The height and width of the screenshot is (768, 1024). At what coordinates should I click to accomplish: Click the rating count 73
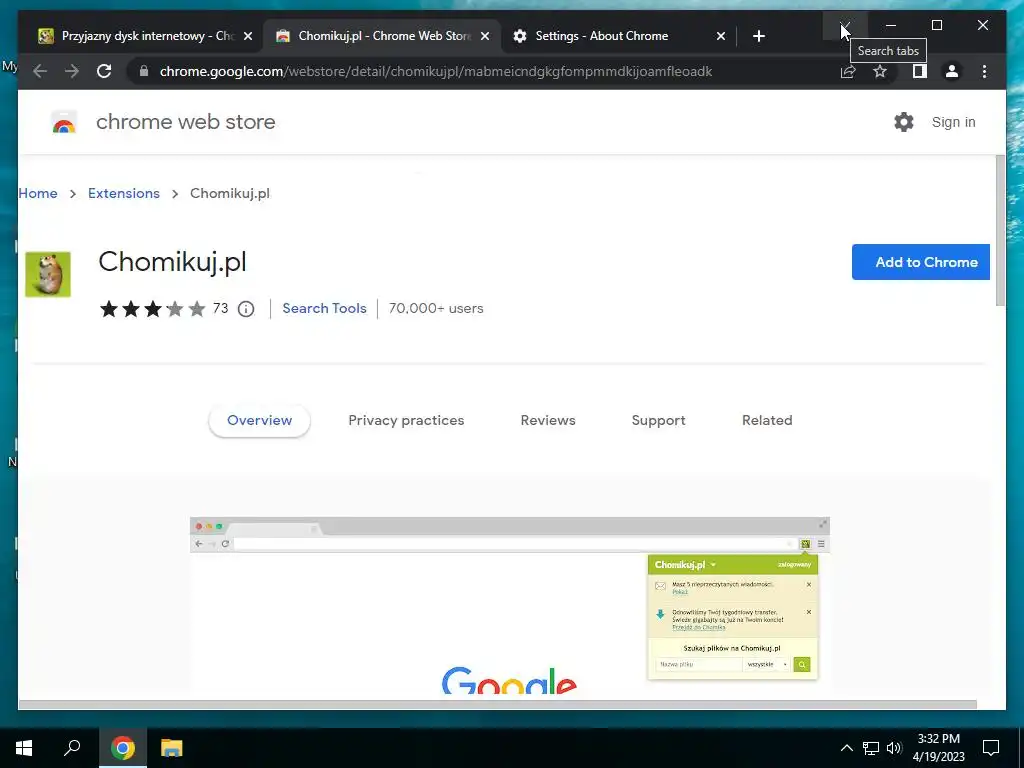(221, 308)
